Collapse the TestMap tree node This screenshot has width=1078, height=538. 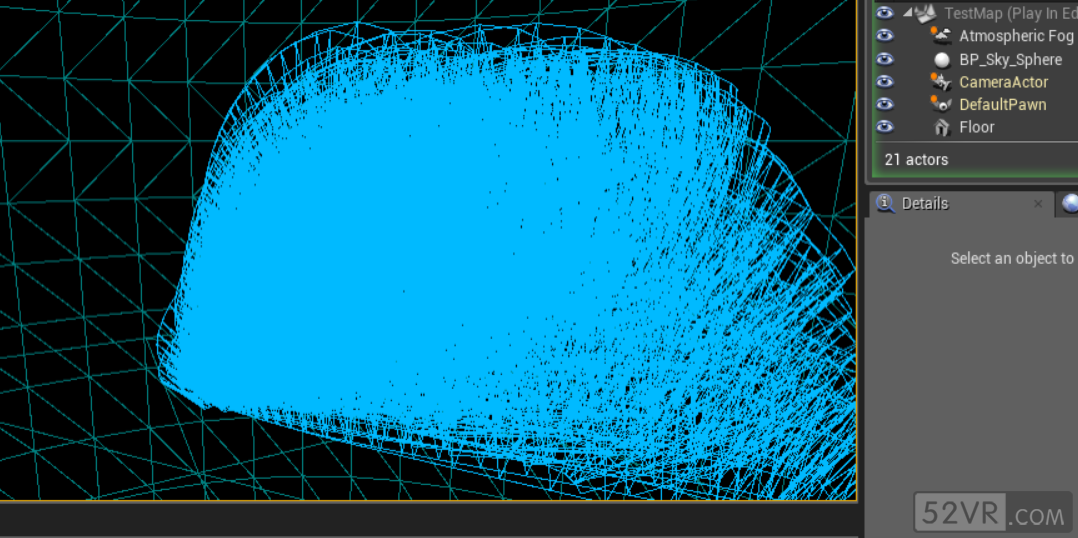[x=907, y=13]
